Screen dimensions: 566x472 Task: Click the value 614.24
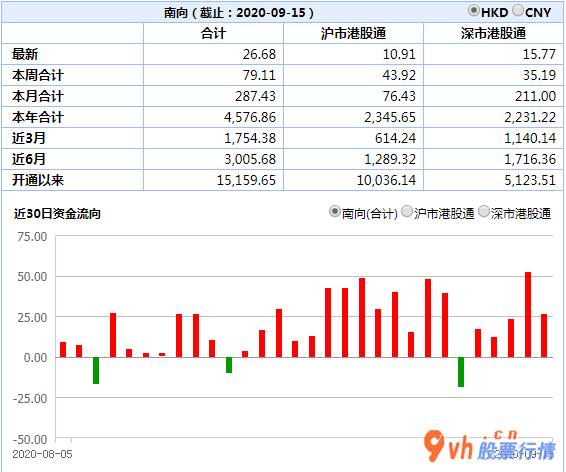tap(396, 138)
